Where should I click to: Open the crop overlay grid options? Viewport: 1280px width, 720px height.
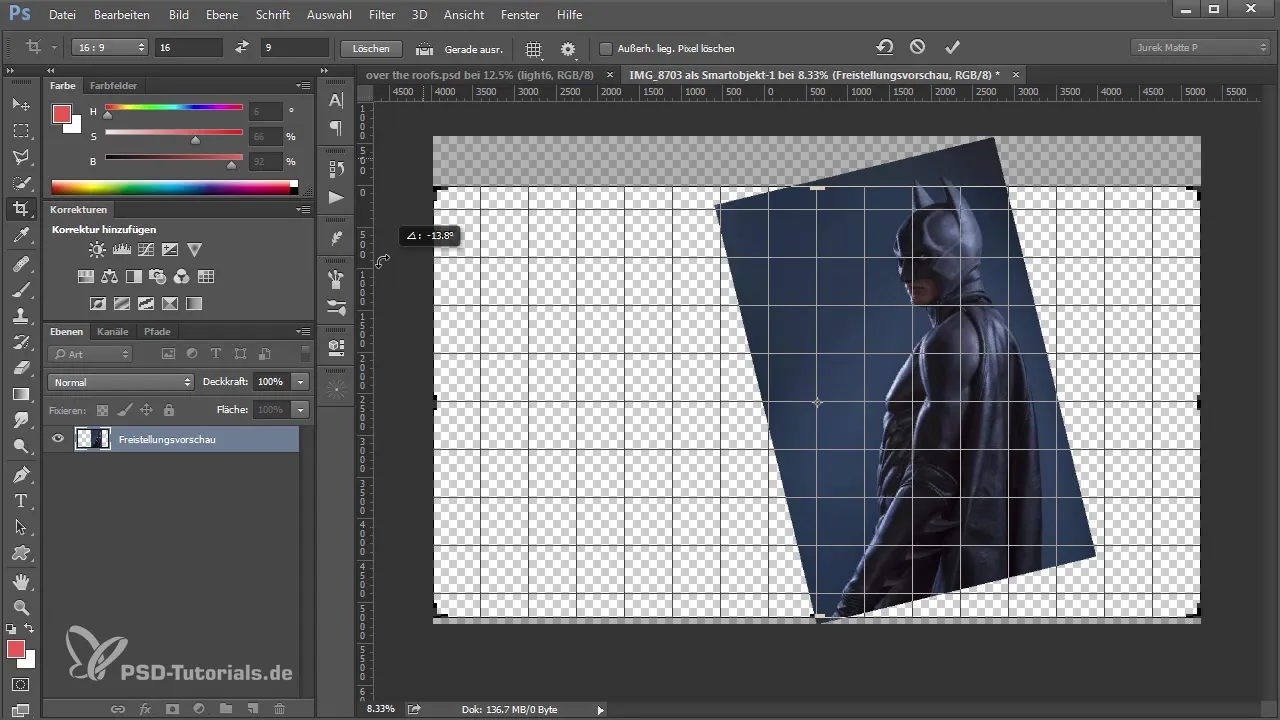pos(534,48)
